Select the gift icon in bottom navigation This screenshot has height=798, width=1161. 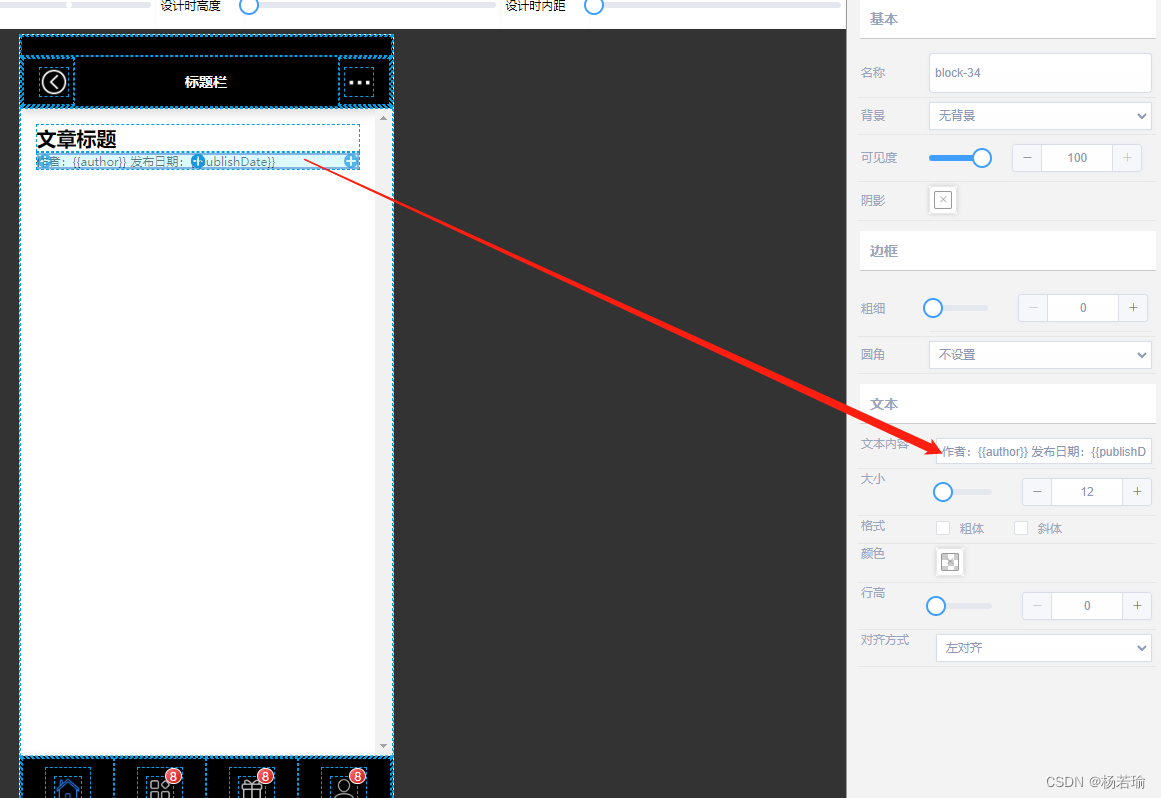252,788
